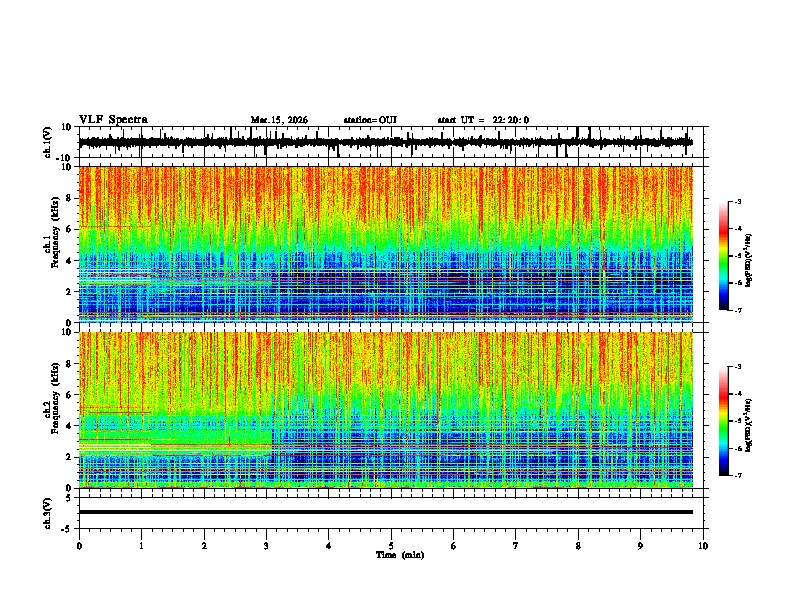Click the "-5" tick on ch.1 colorbar
The image size is (792, 612).
coord(737,256)
